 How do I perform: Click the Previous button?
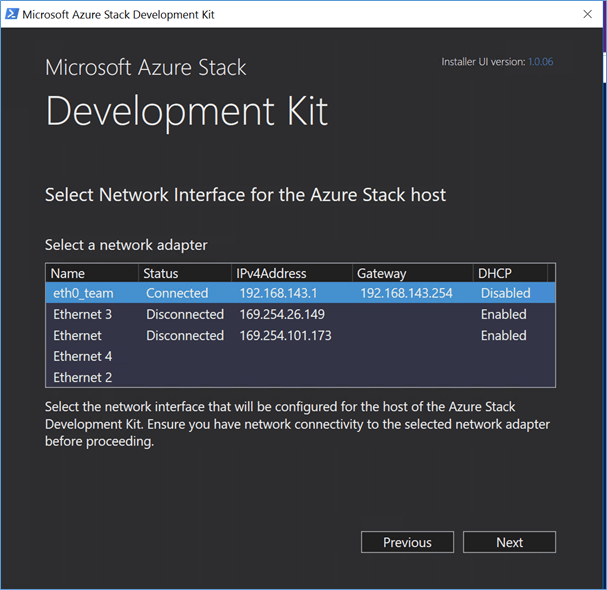click(x=407, y=542)
